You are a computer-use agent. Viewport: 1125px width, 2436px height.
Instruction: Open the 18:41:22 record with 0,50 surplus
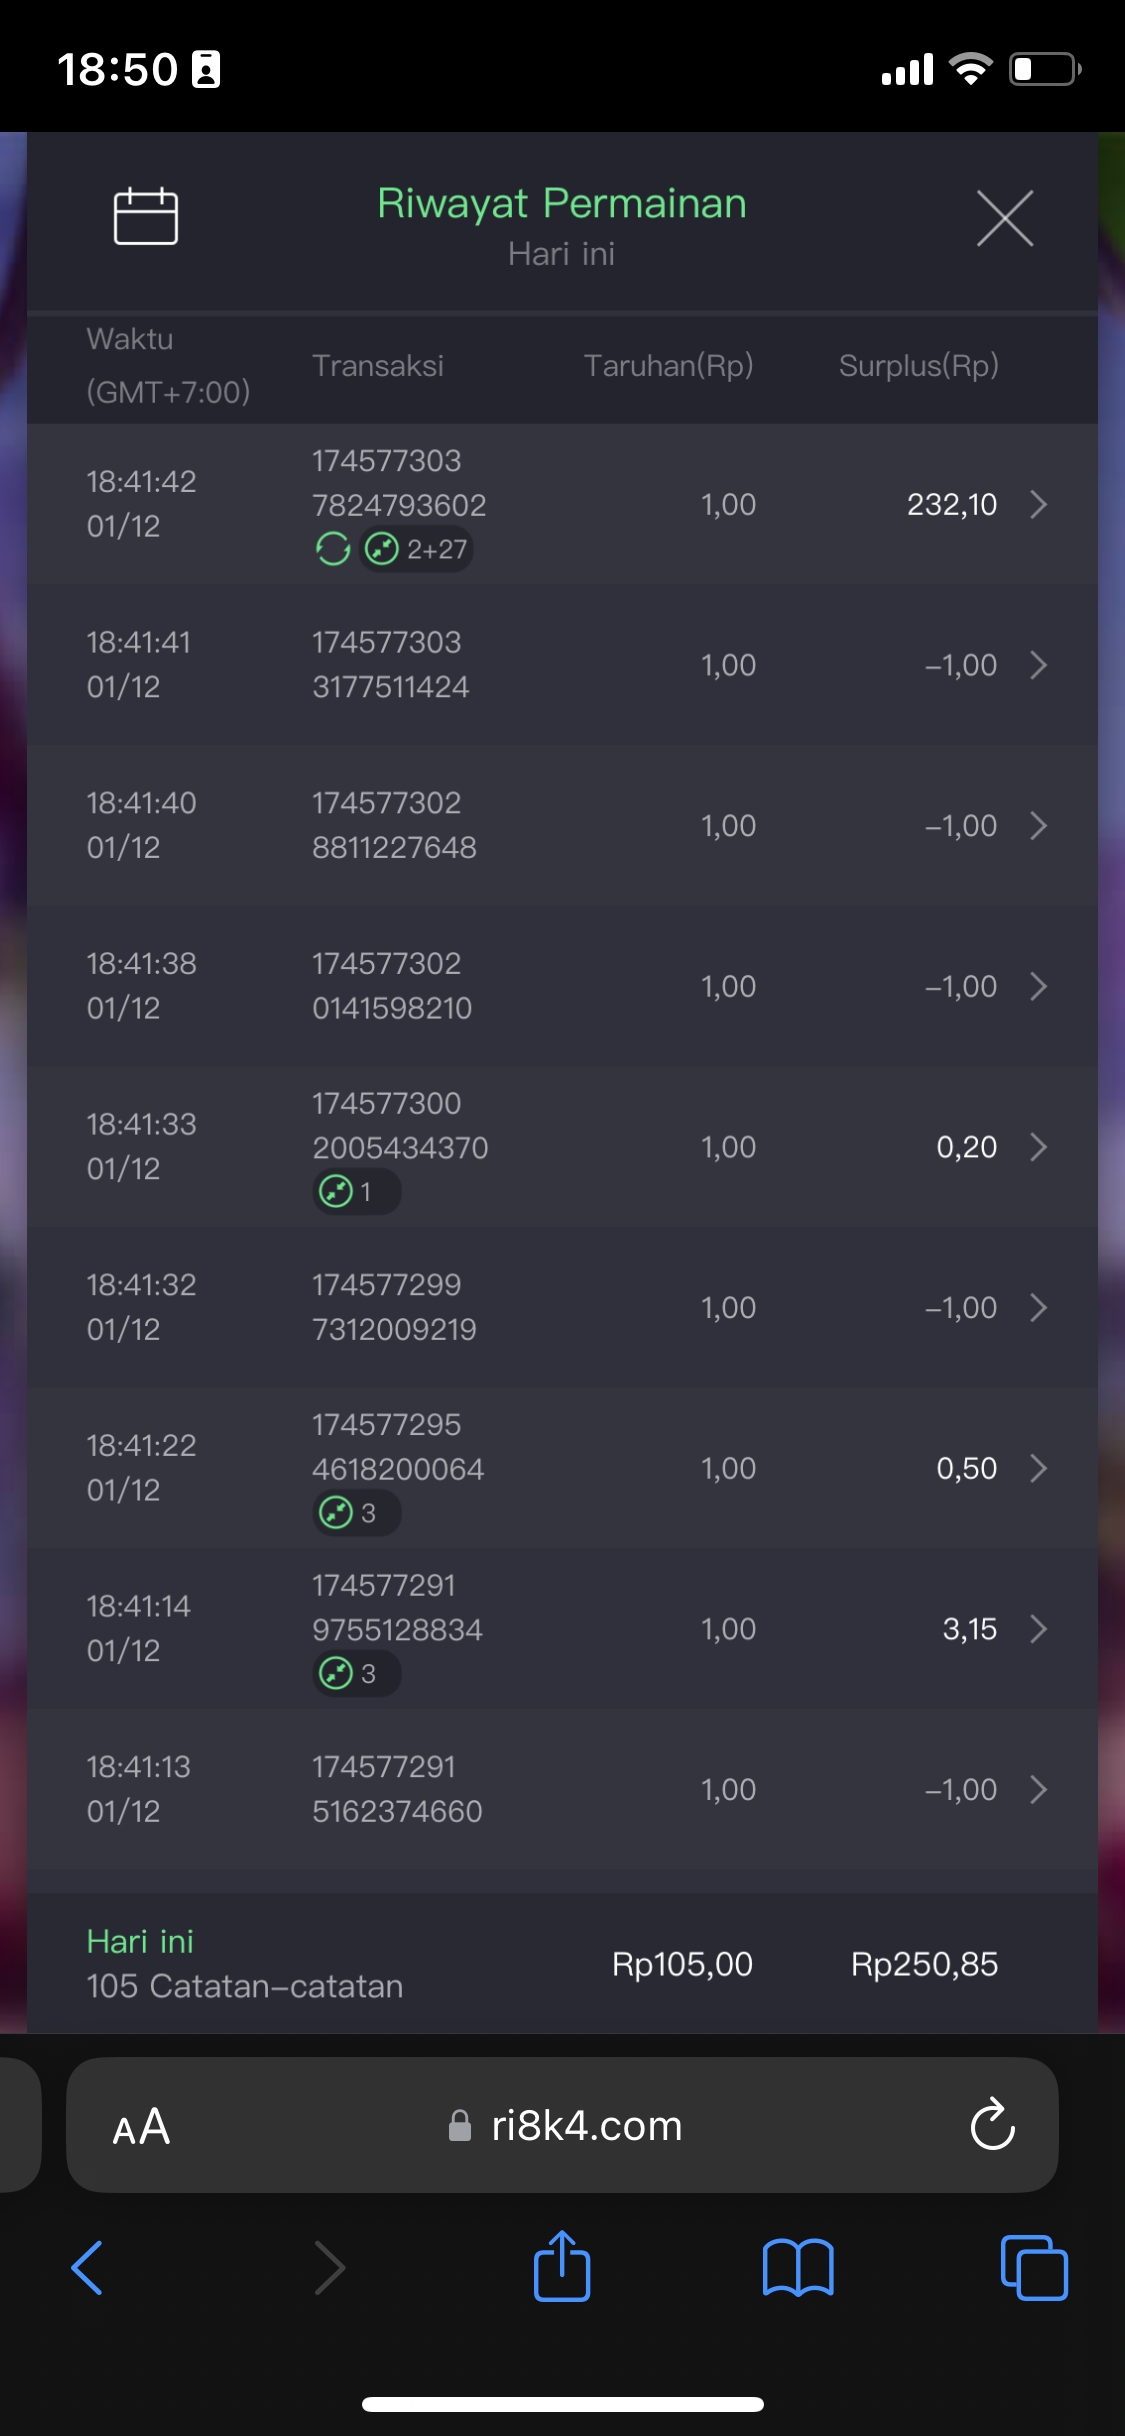1038,1468
